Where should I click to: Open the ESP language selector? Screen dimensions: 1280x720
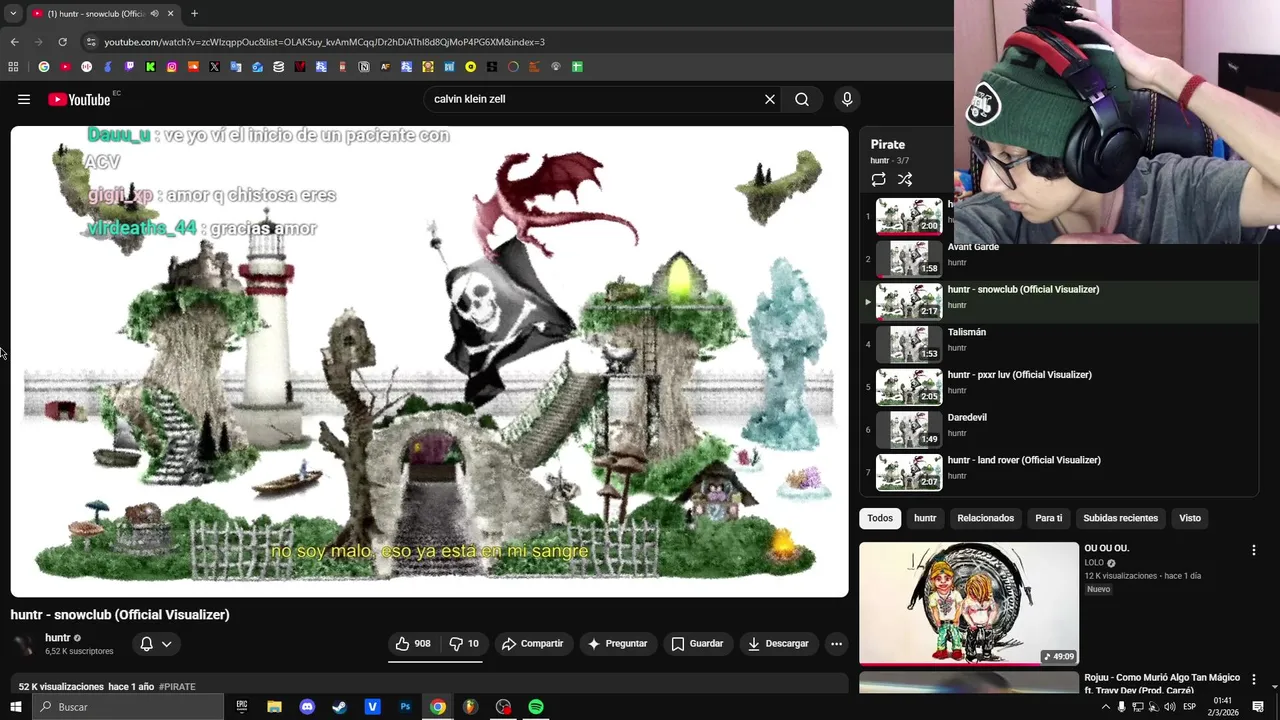point(1189,707)
